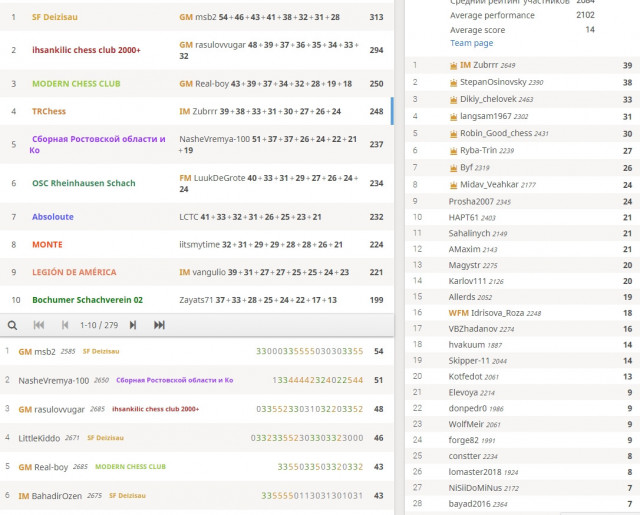640x515 pixels.
Task: Click crown icon beside Robin_Good_chess
Action: 453,134
